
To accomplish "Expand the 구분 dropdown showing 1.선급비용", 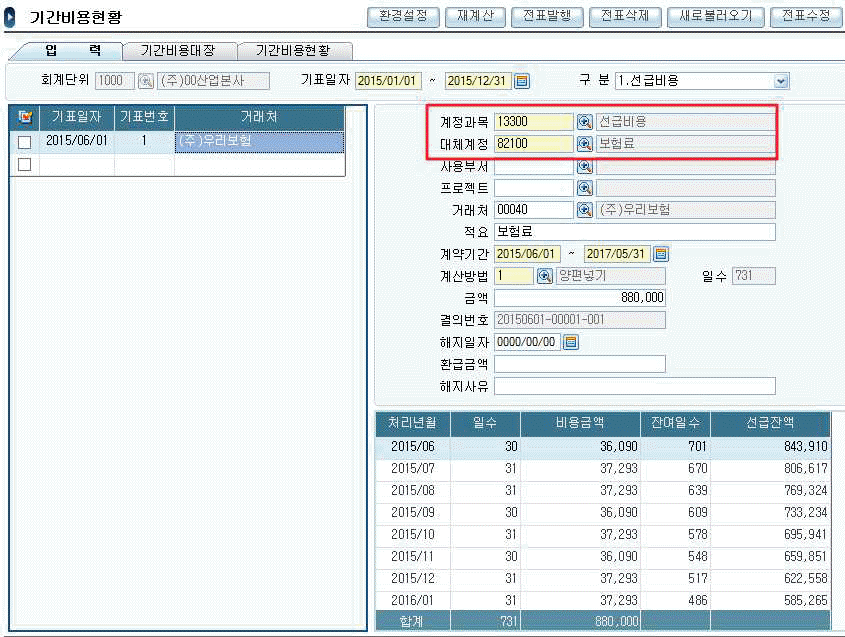I will coord(781,81).
